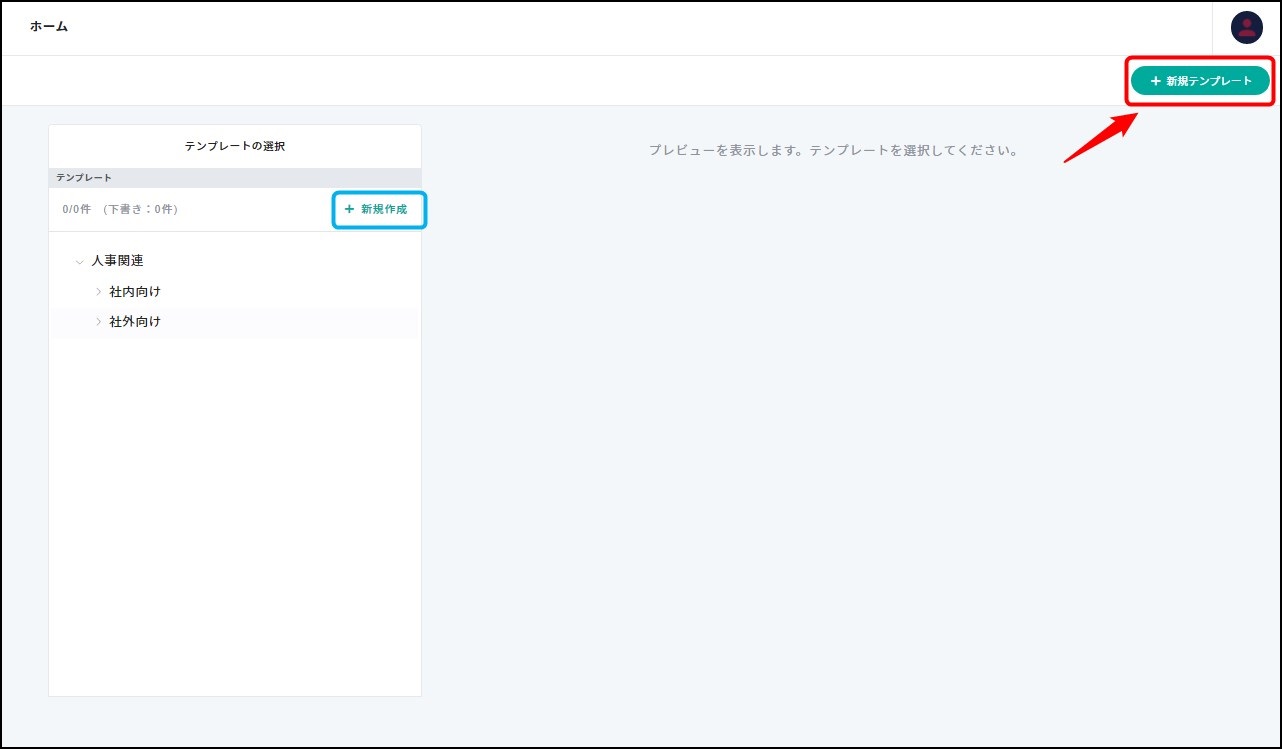The height and width of the screenshot is (749, 1282).
Task: Click the preview placeholder message text
Action: (x=833, y=151)
